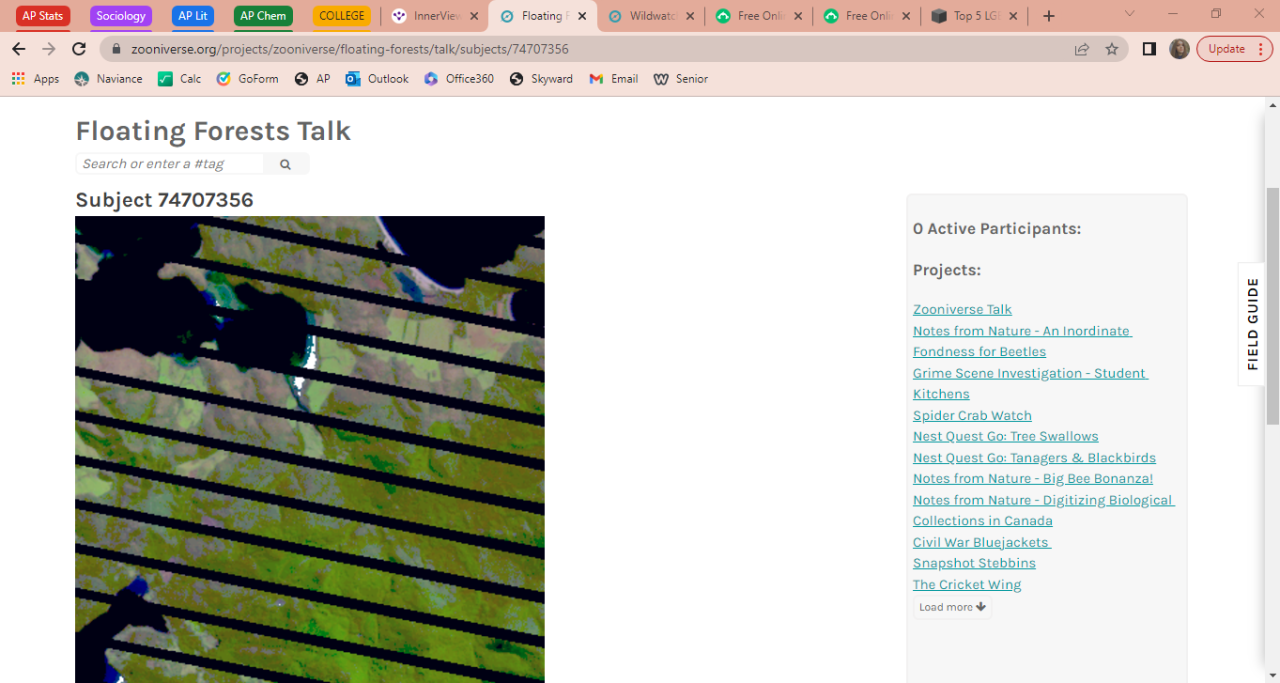Click the user profile avatar
Screen dimensions: 1280x683
coord(1179,49)
